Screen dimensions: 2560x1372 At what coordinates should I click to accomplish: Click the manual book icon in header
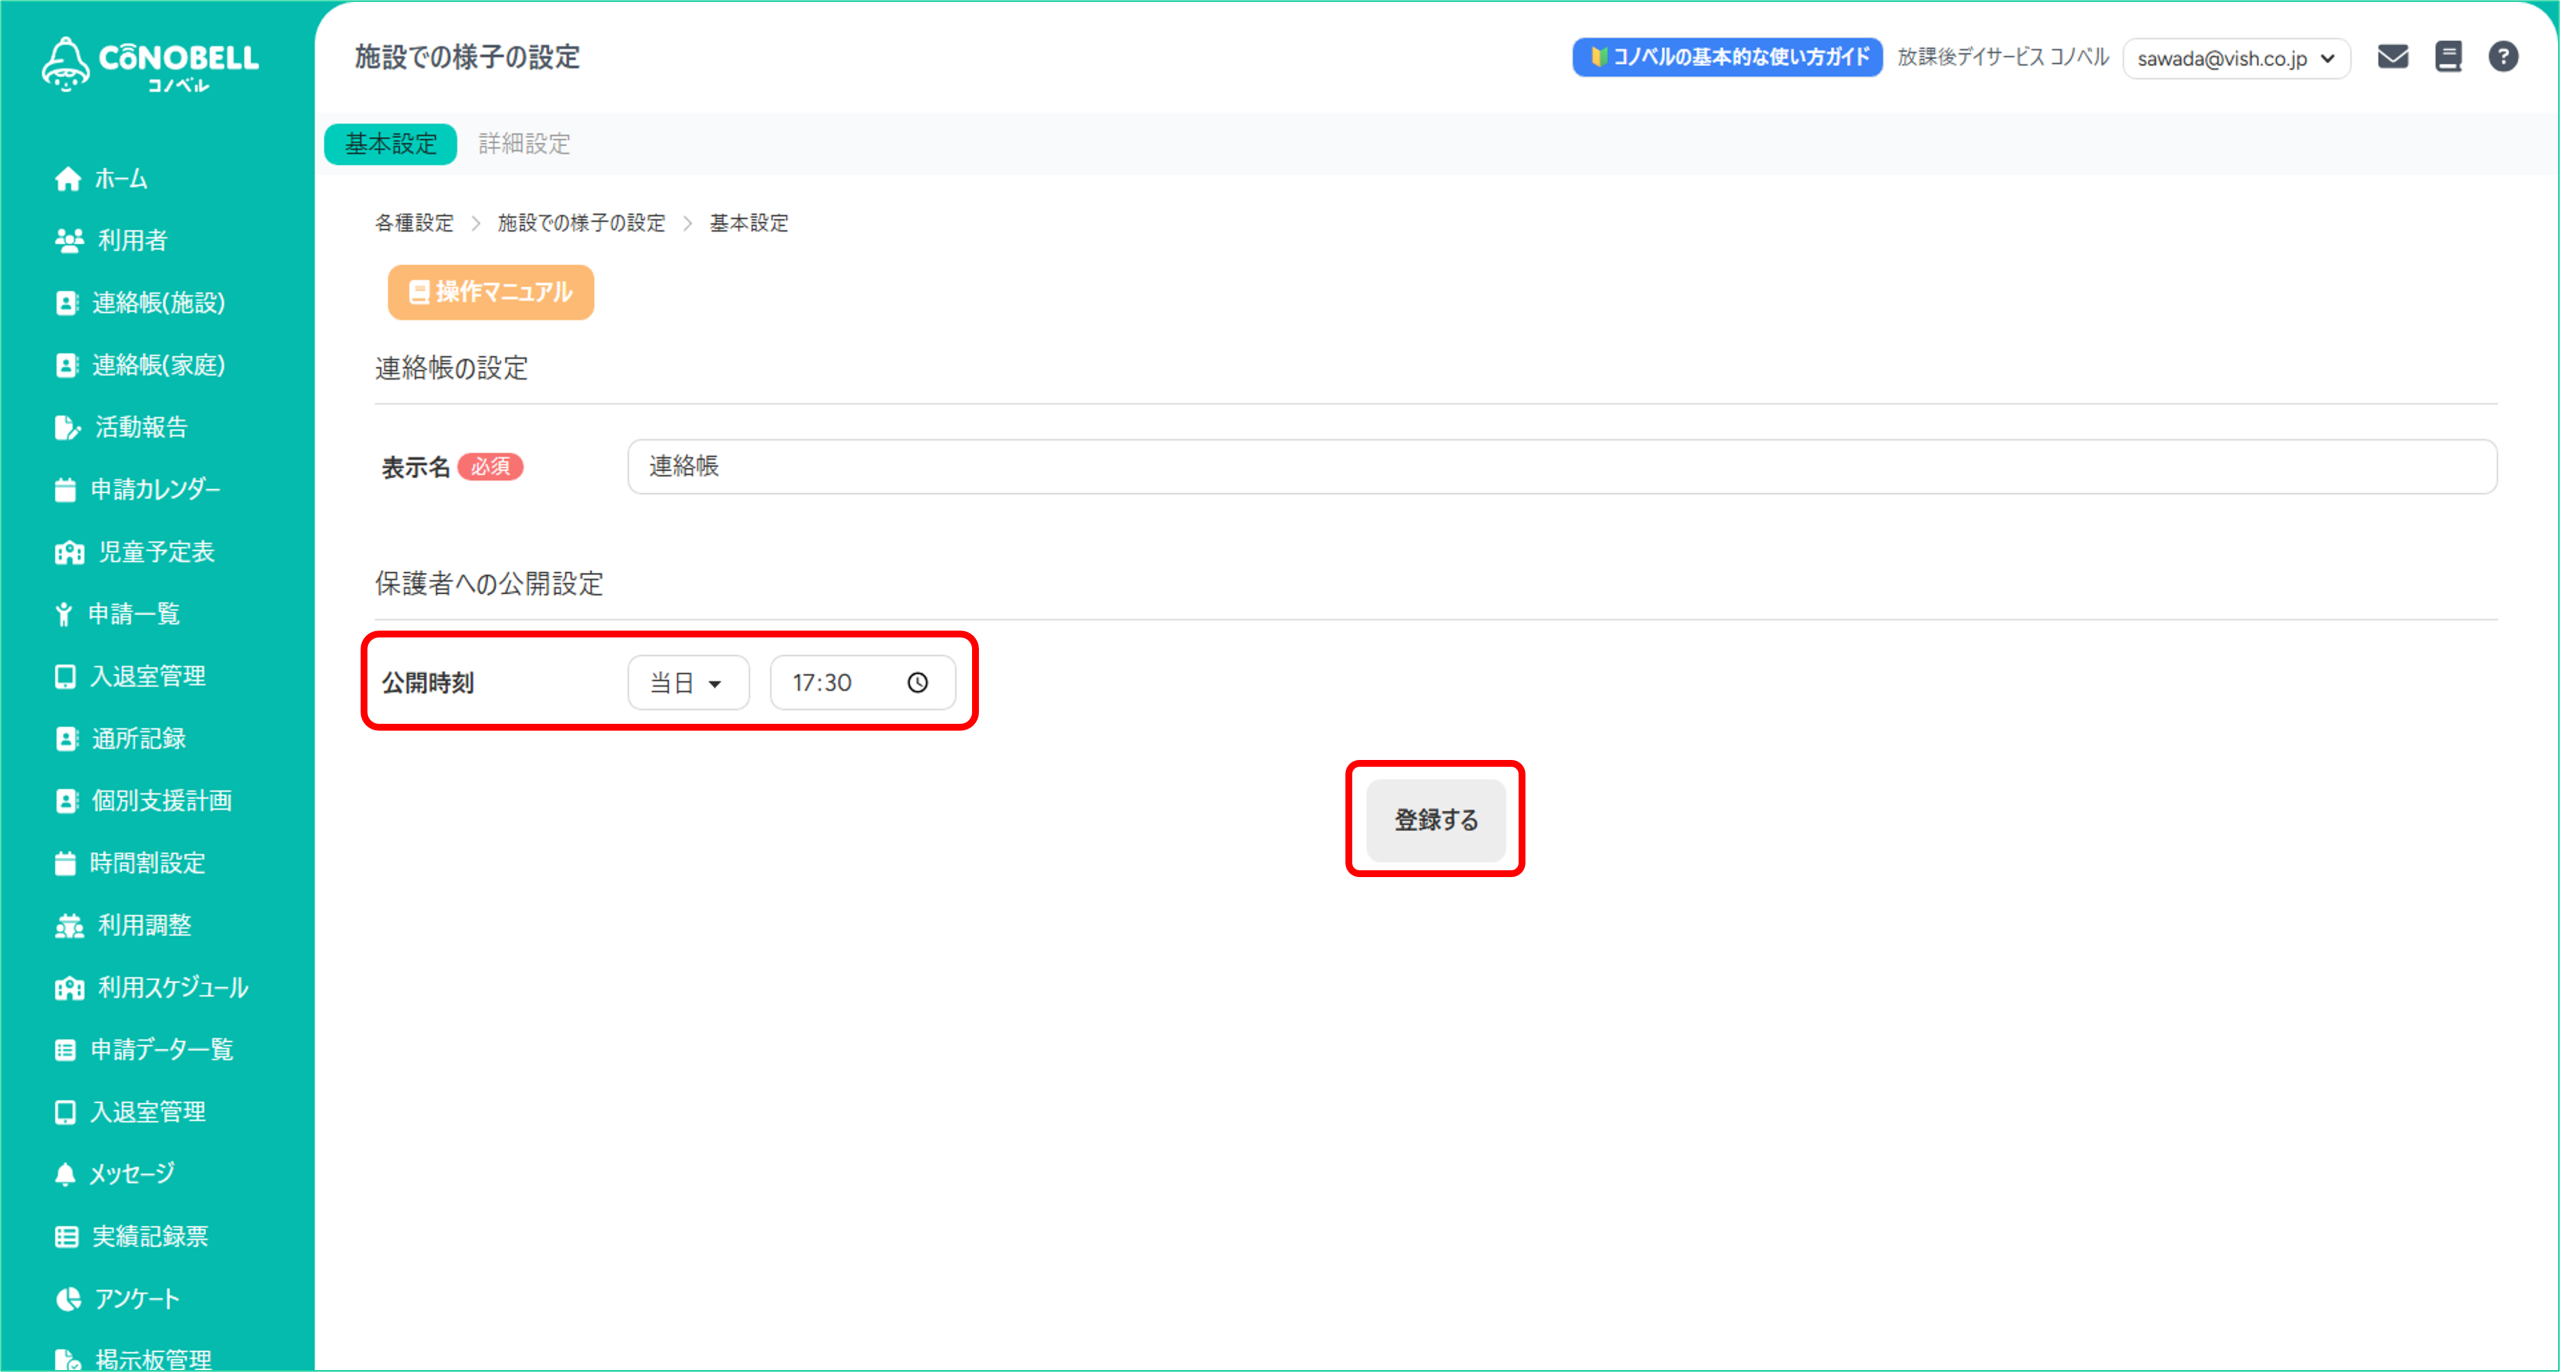pos(2448,57)
